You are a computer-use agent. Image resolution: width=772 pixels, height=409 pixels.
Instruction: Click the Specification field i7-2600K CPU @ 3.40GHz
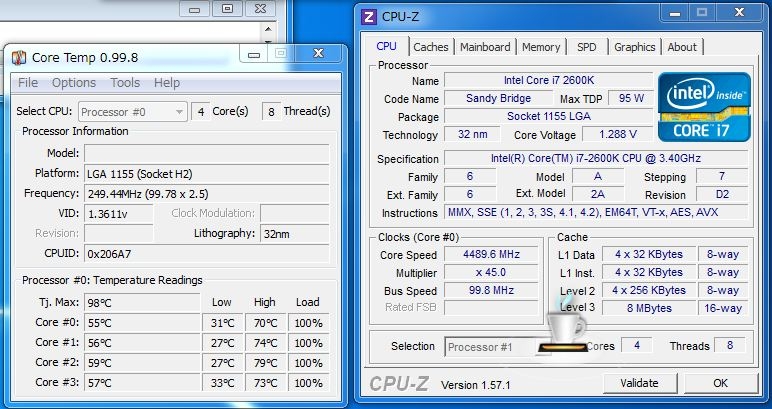tap(595, 158)
